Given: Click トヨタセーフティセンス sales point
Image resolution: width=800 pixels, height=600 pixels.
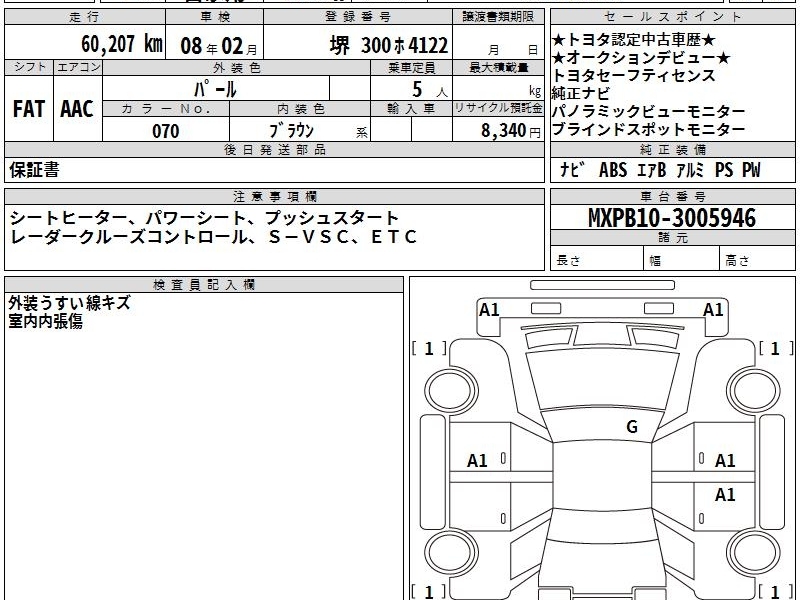Looking at the screenshot, I should [x=634, y=76].
